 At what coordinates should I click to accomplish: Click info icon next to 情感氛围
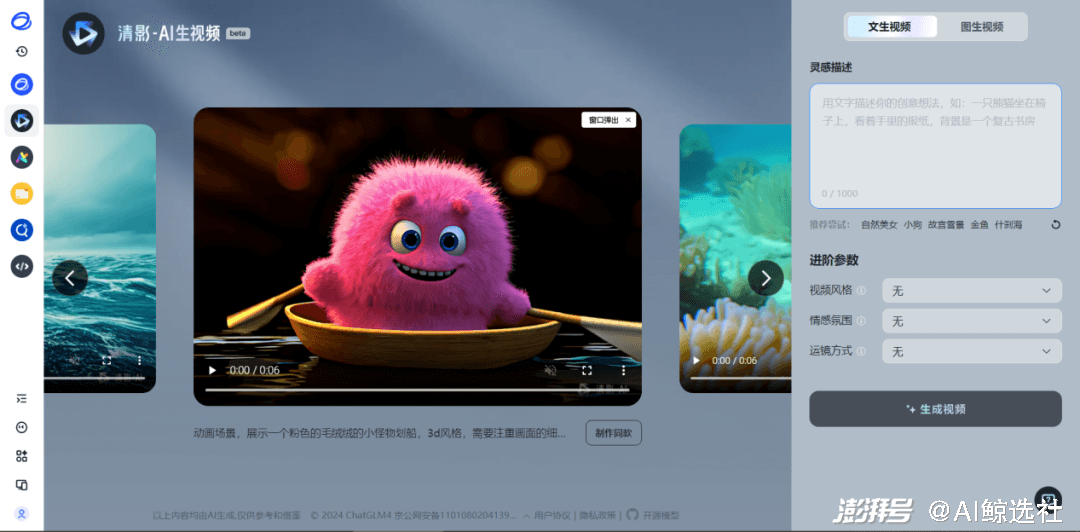click(x=861, y=320)
